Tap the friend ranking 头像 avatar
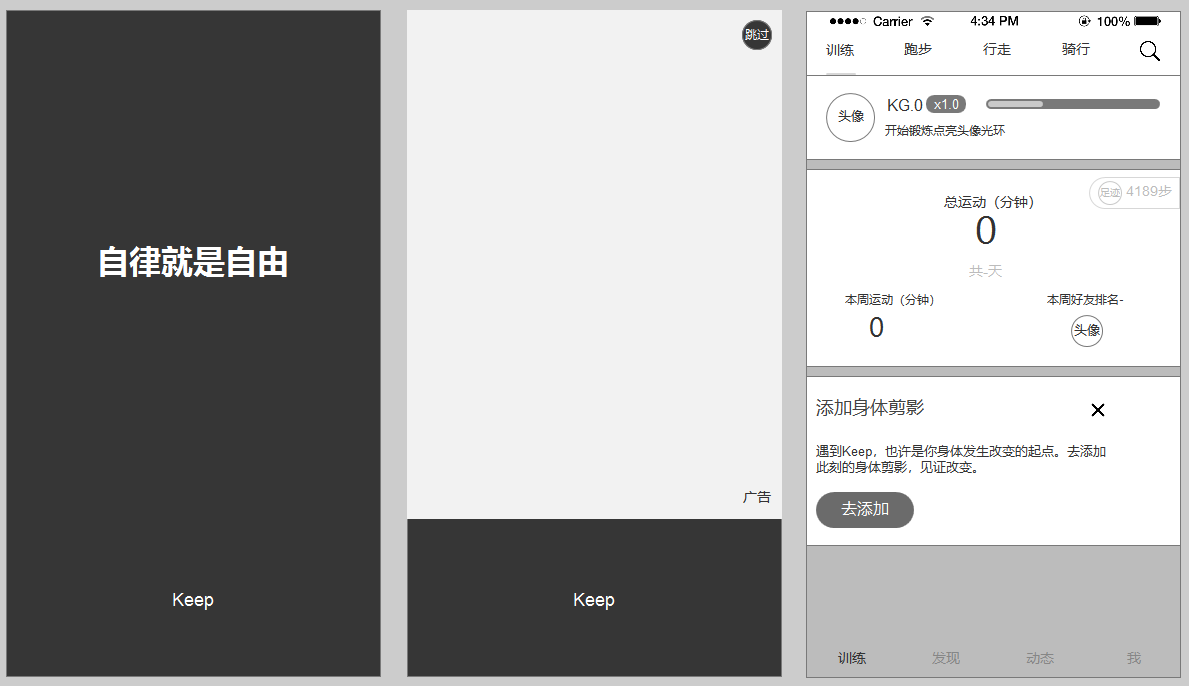 coord(1086,331)
